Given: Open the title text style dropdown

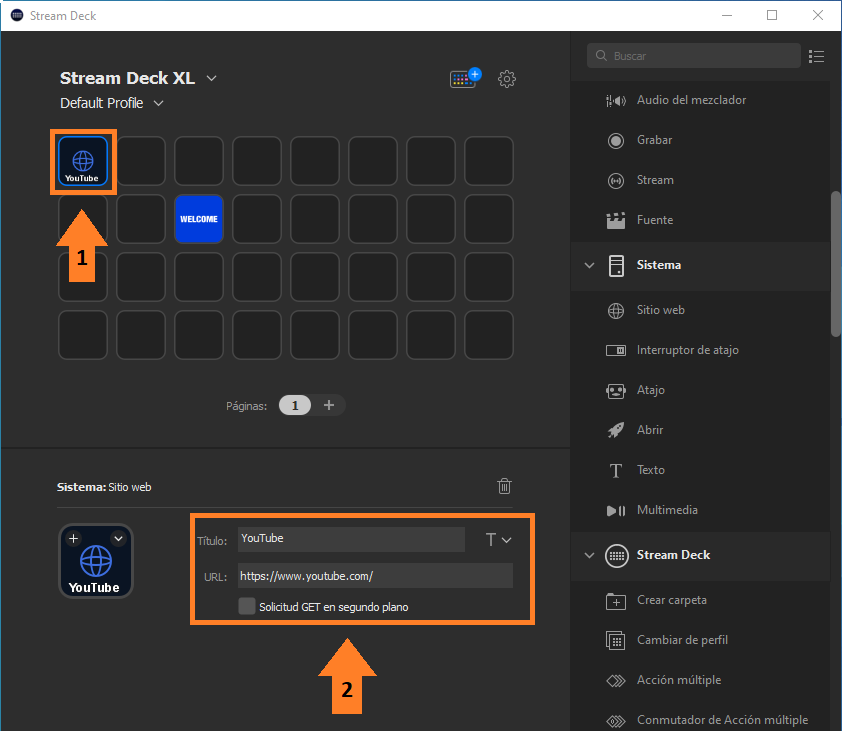Looking at the screenshot, I should point(498,540).
